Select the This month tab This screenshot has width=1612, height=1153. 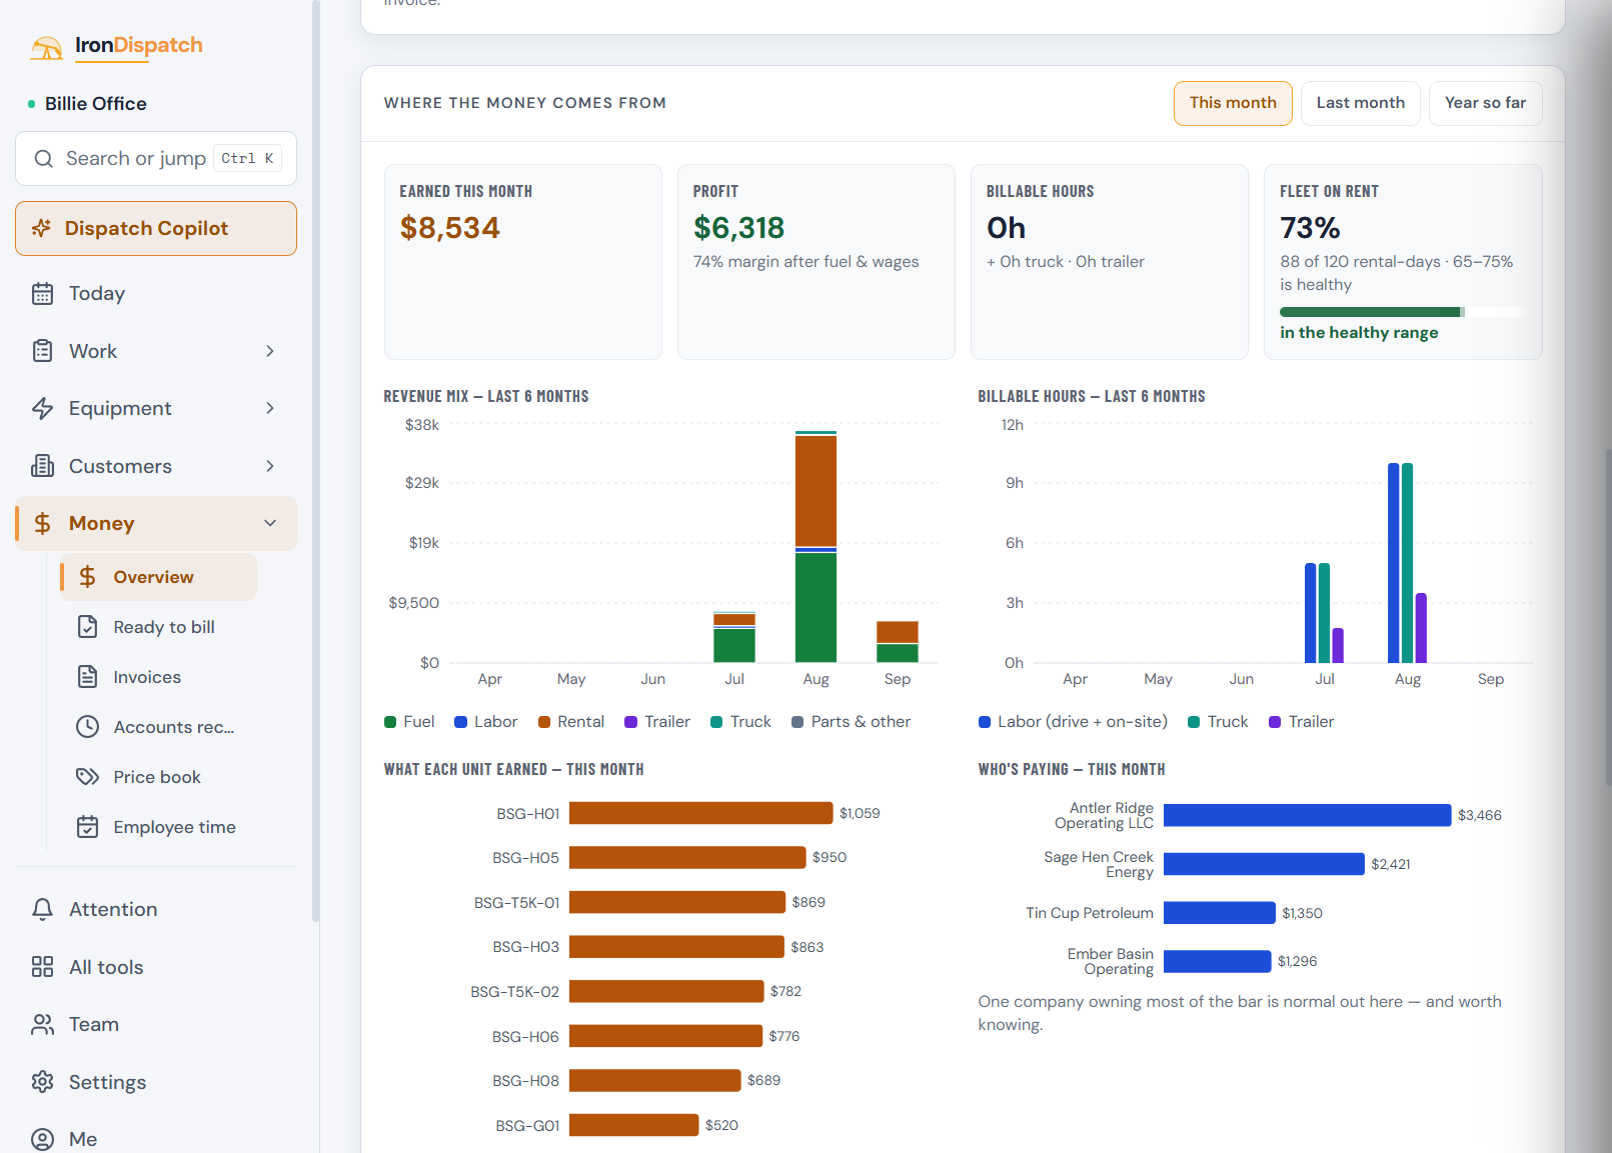[x=1233, y=103]
